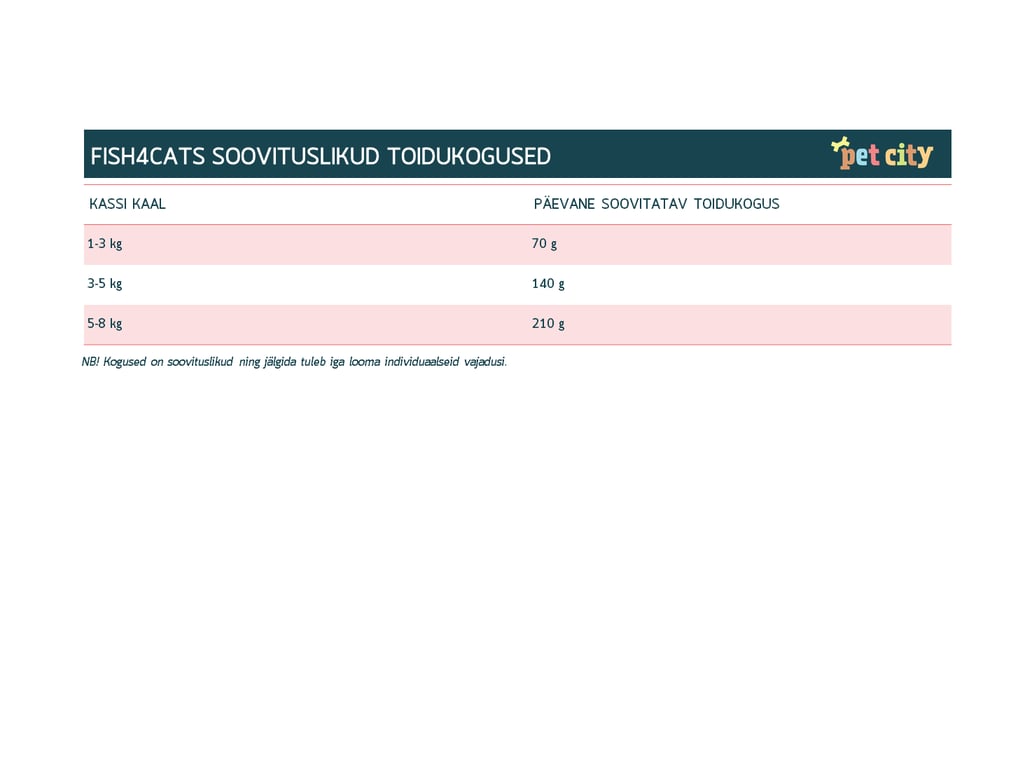Click the 'NB! Kogused on soovituslikud' footnote
This screenshot has width=1032, height=768.
(294, 362)
